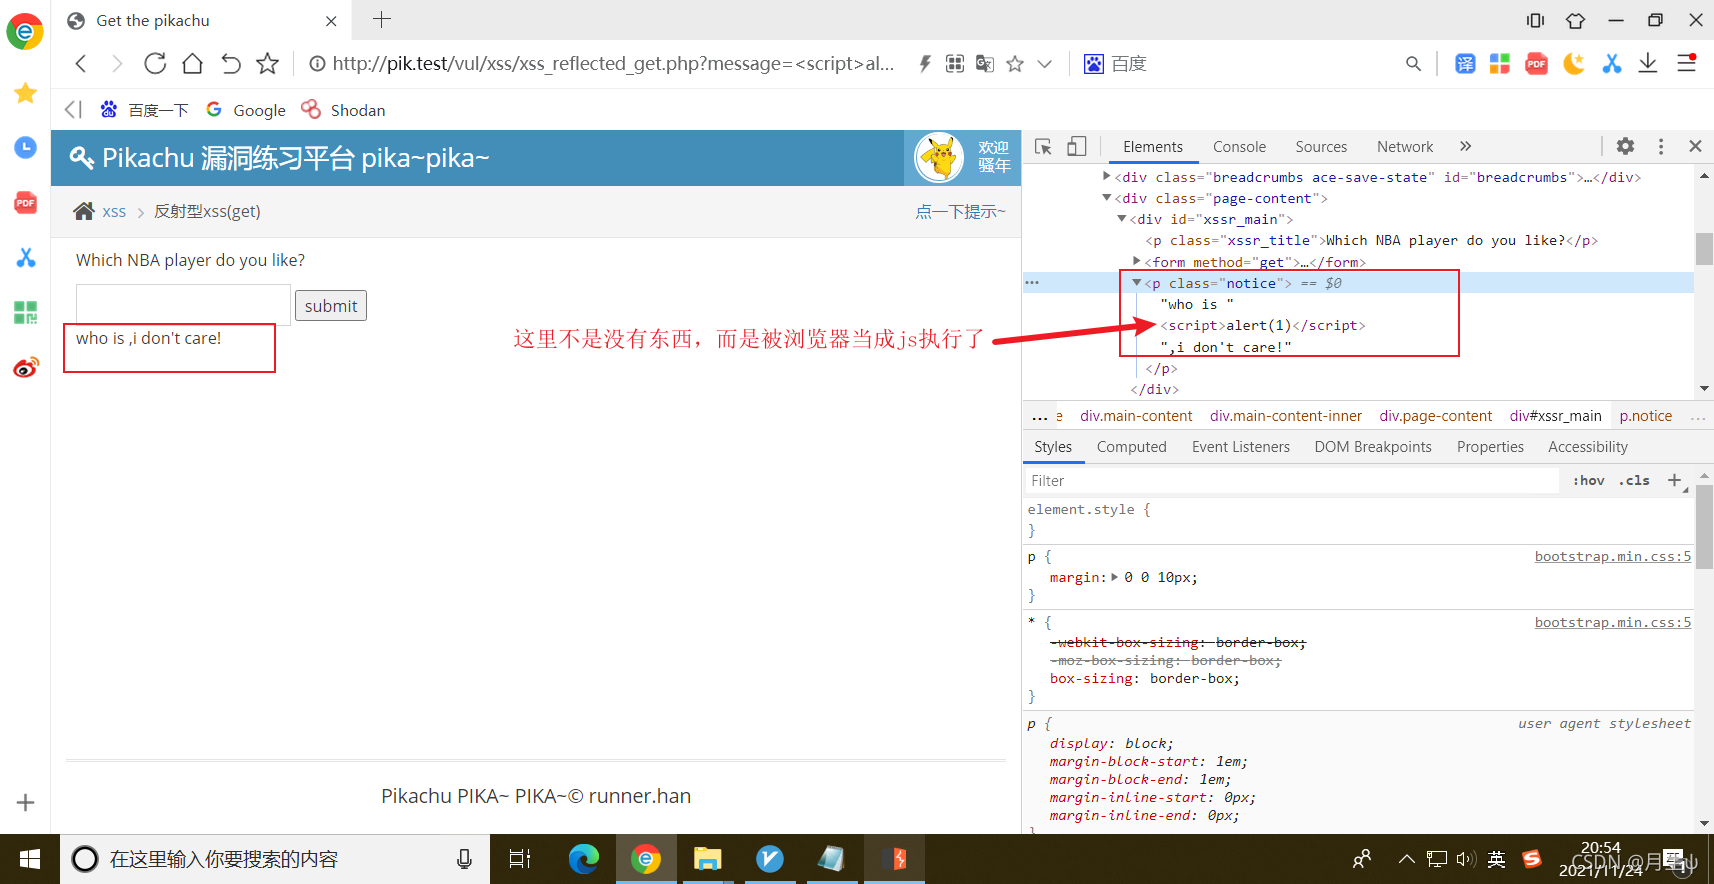
Task: Collapse the p class notice node
Action: pos(1137,283)
